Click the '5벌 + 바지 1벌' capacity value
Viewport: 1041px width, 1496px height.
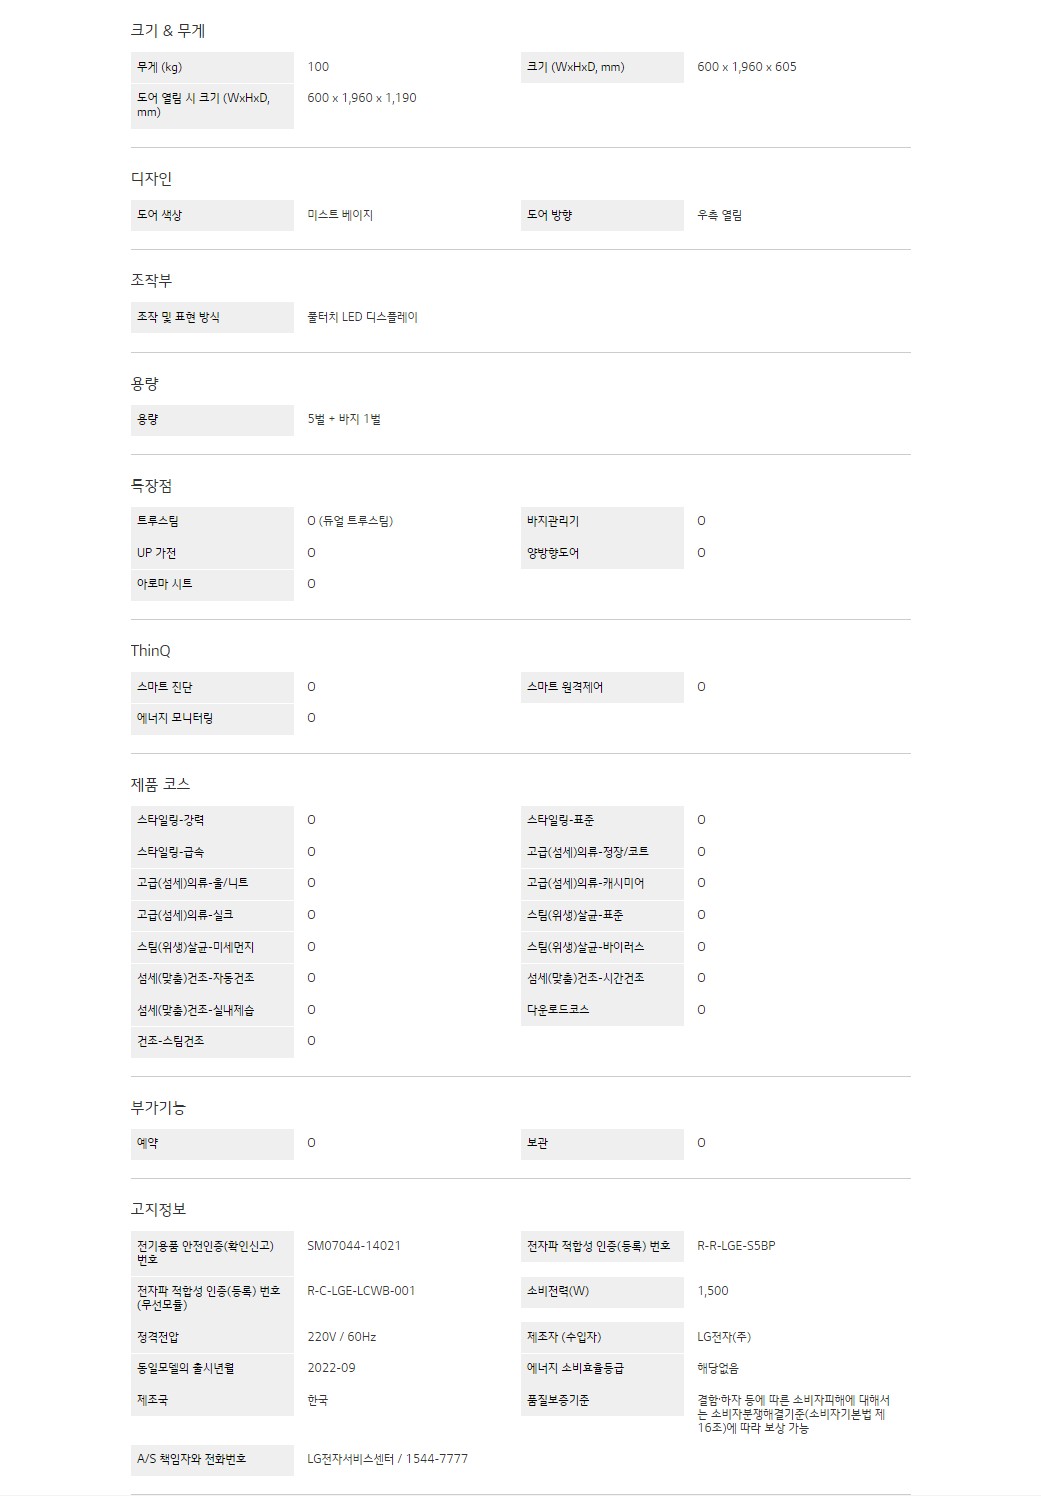[x=344, y=419]
